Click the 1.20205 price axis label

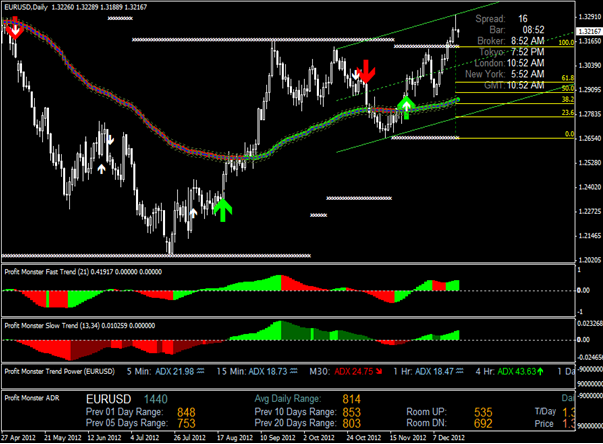[590, 260]
